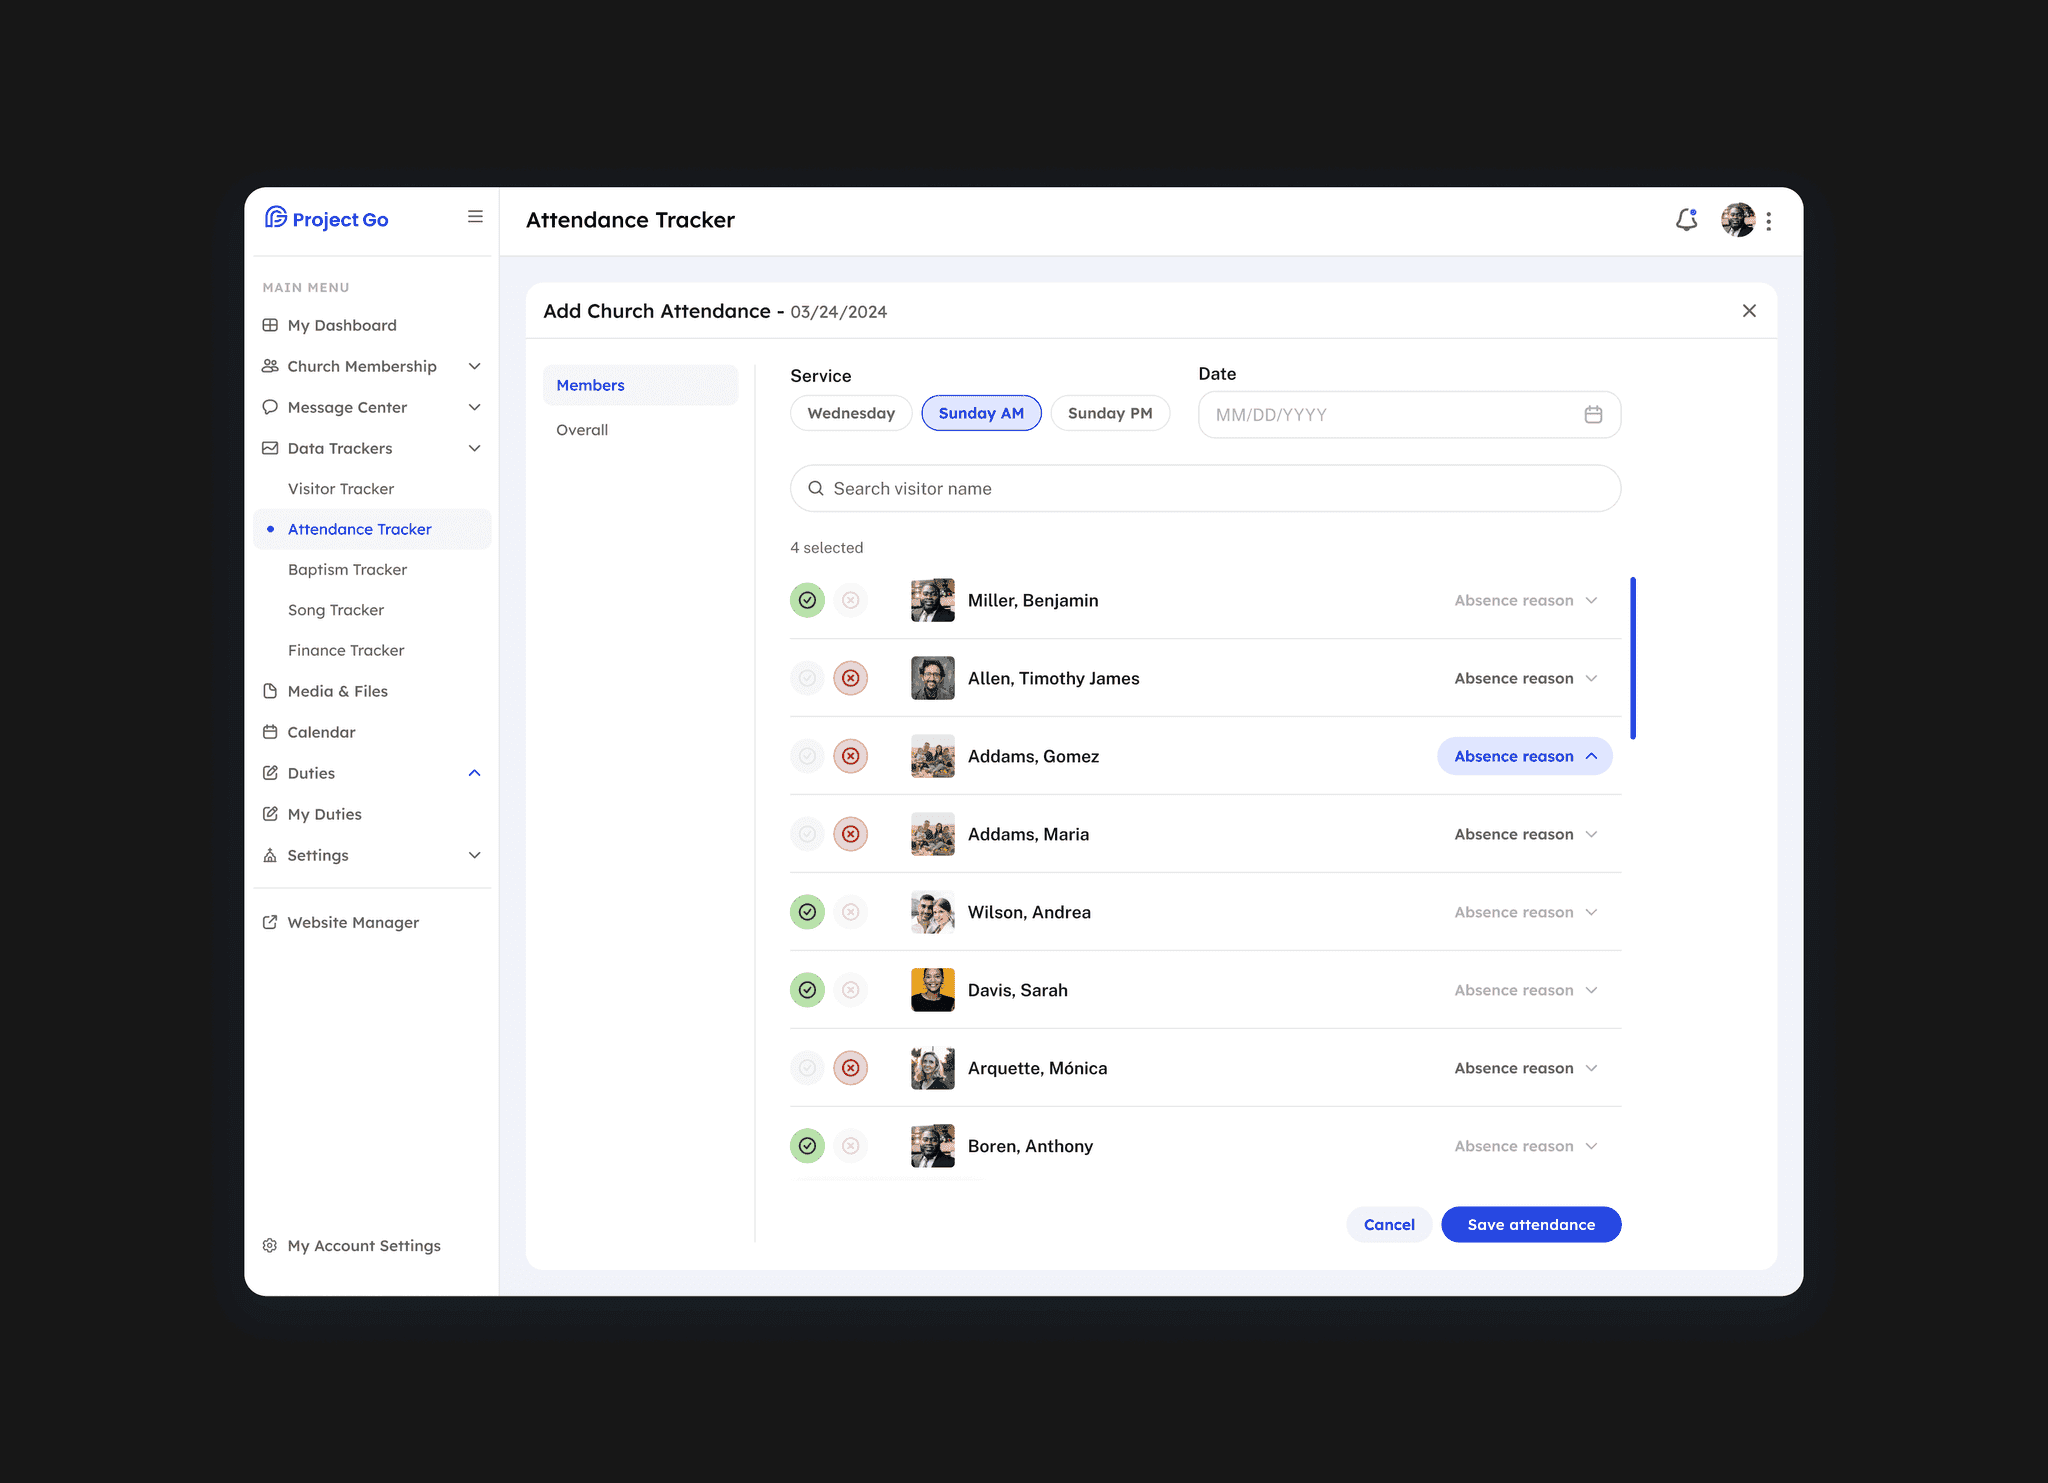The height and width of the screenshot is (1483, 2048).
Task: Select the Members tab
Action: pyautogui.click(x=640, y=385)
